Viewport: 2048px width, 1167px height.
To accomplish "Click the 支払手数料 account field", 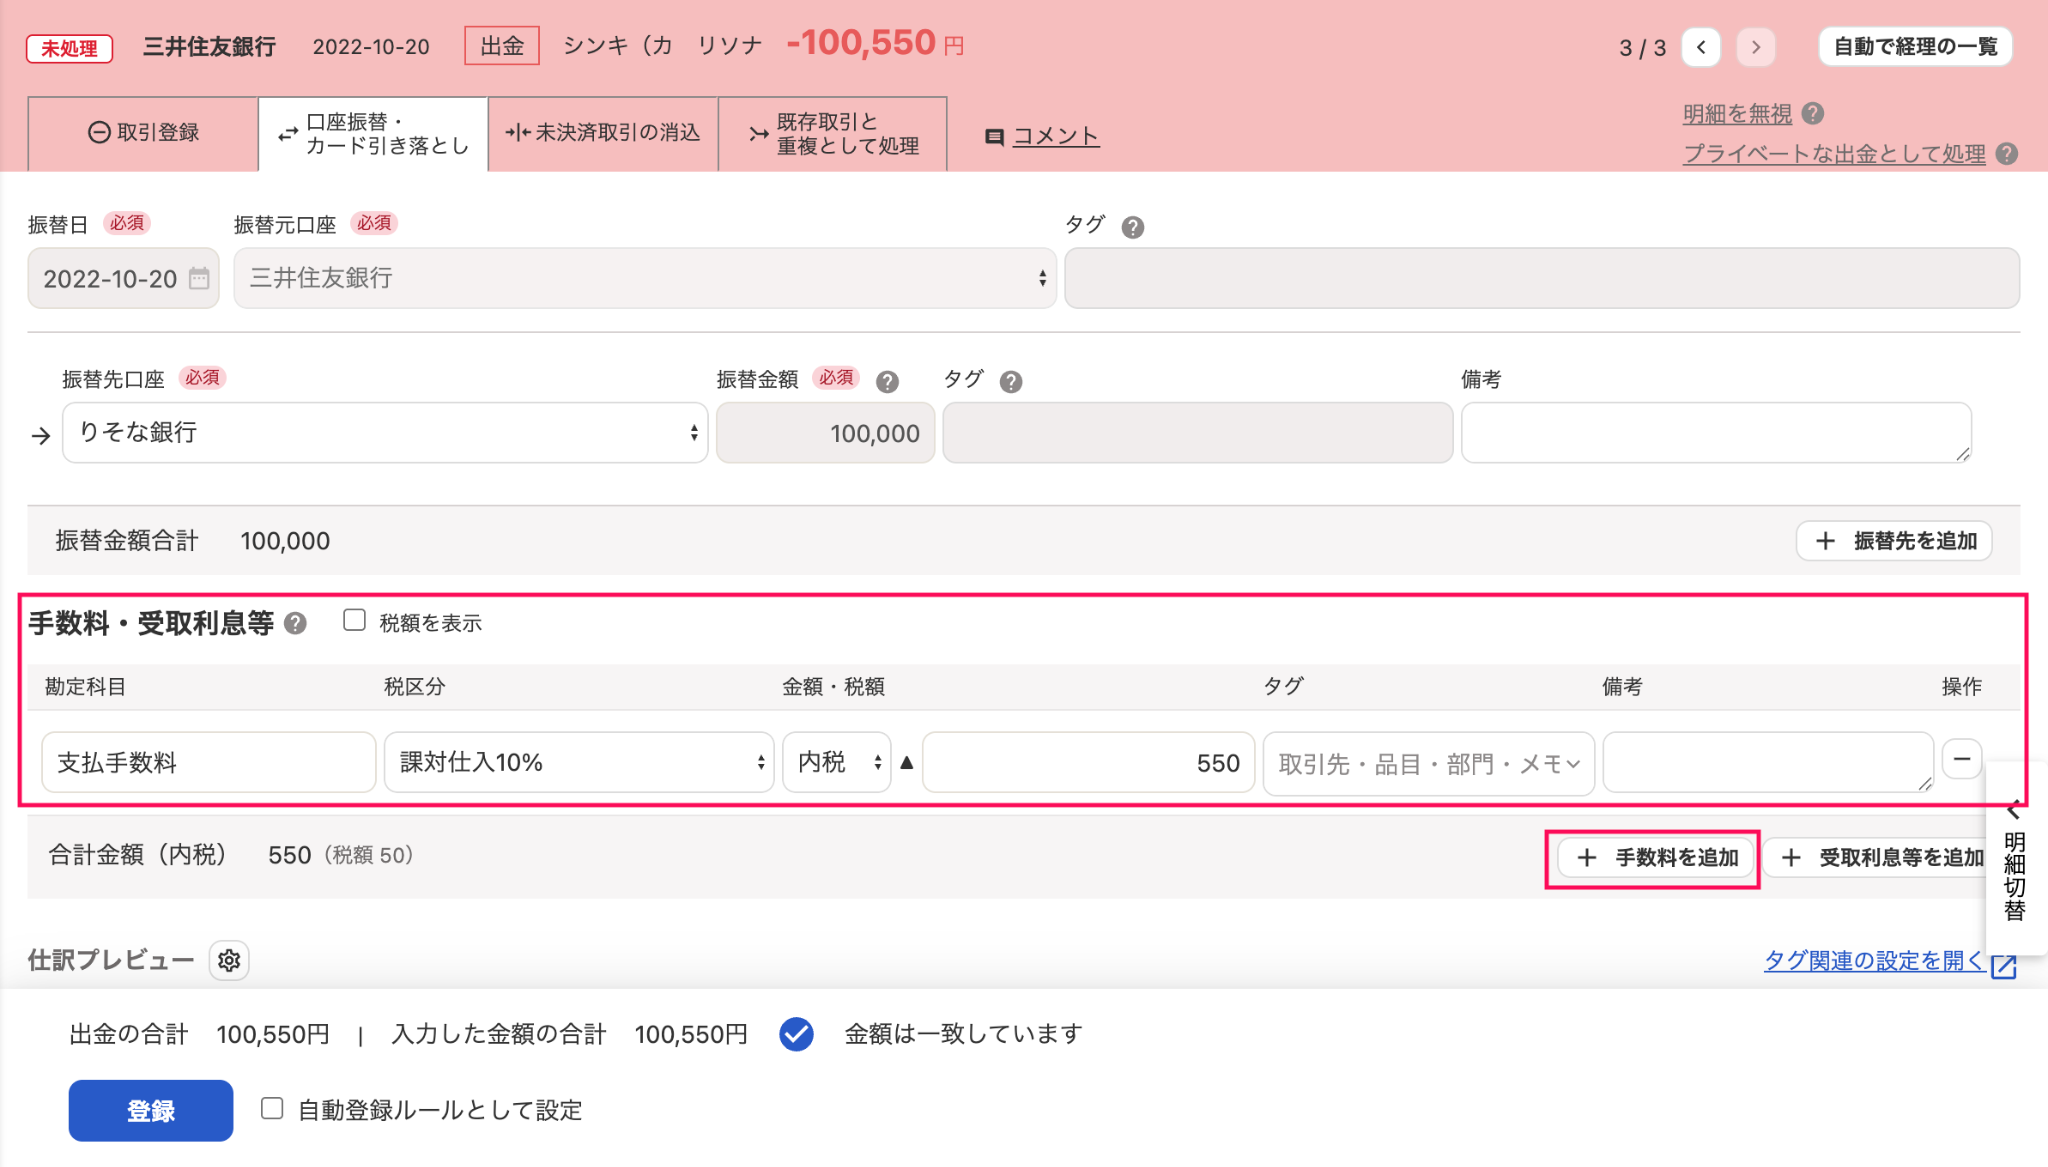I will click(x=209, y=763).
